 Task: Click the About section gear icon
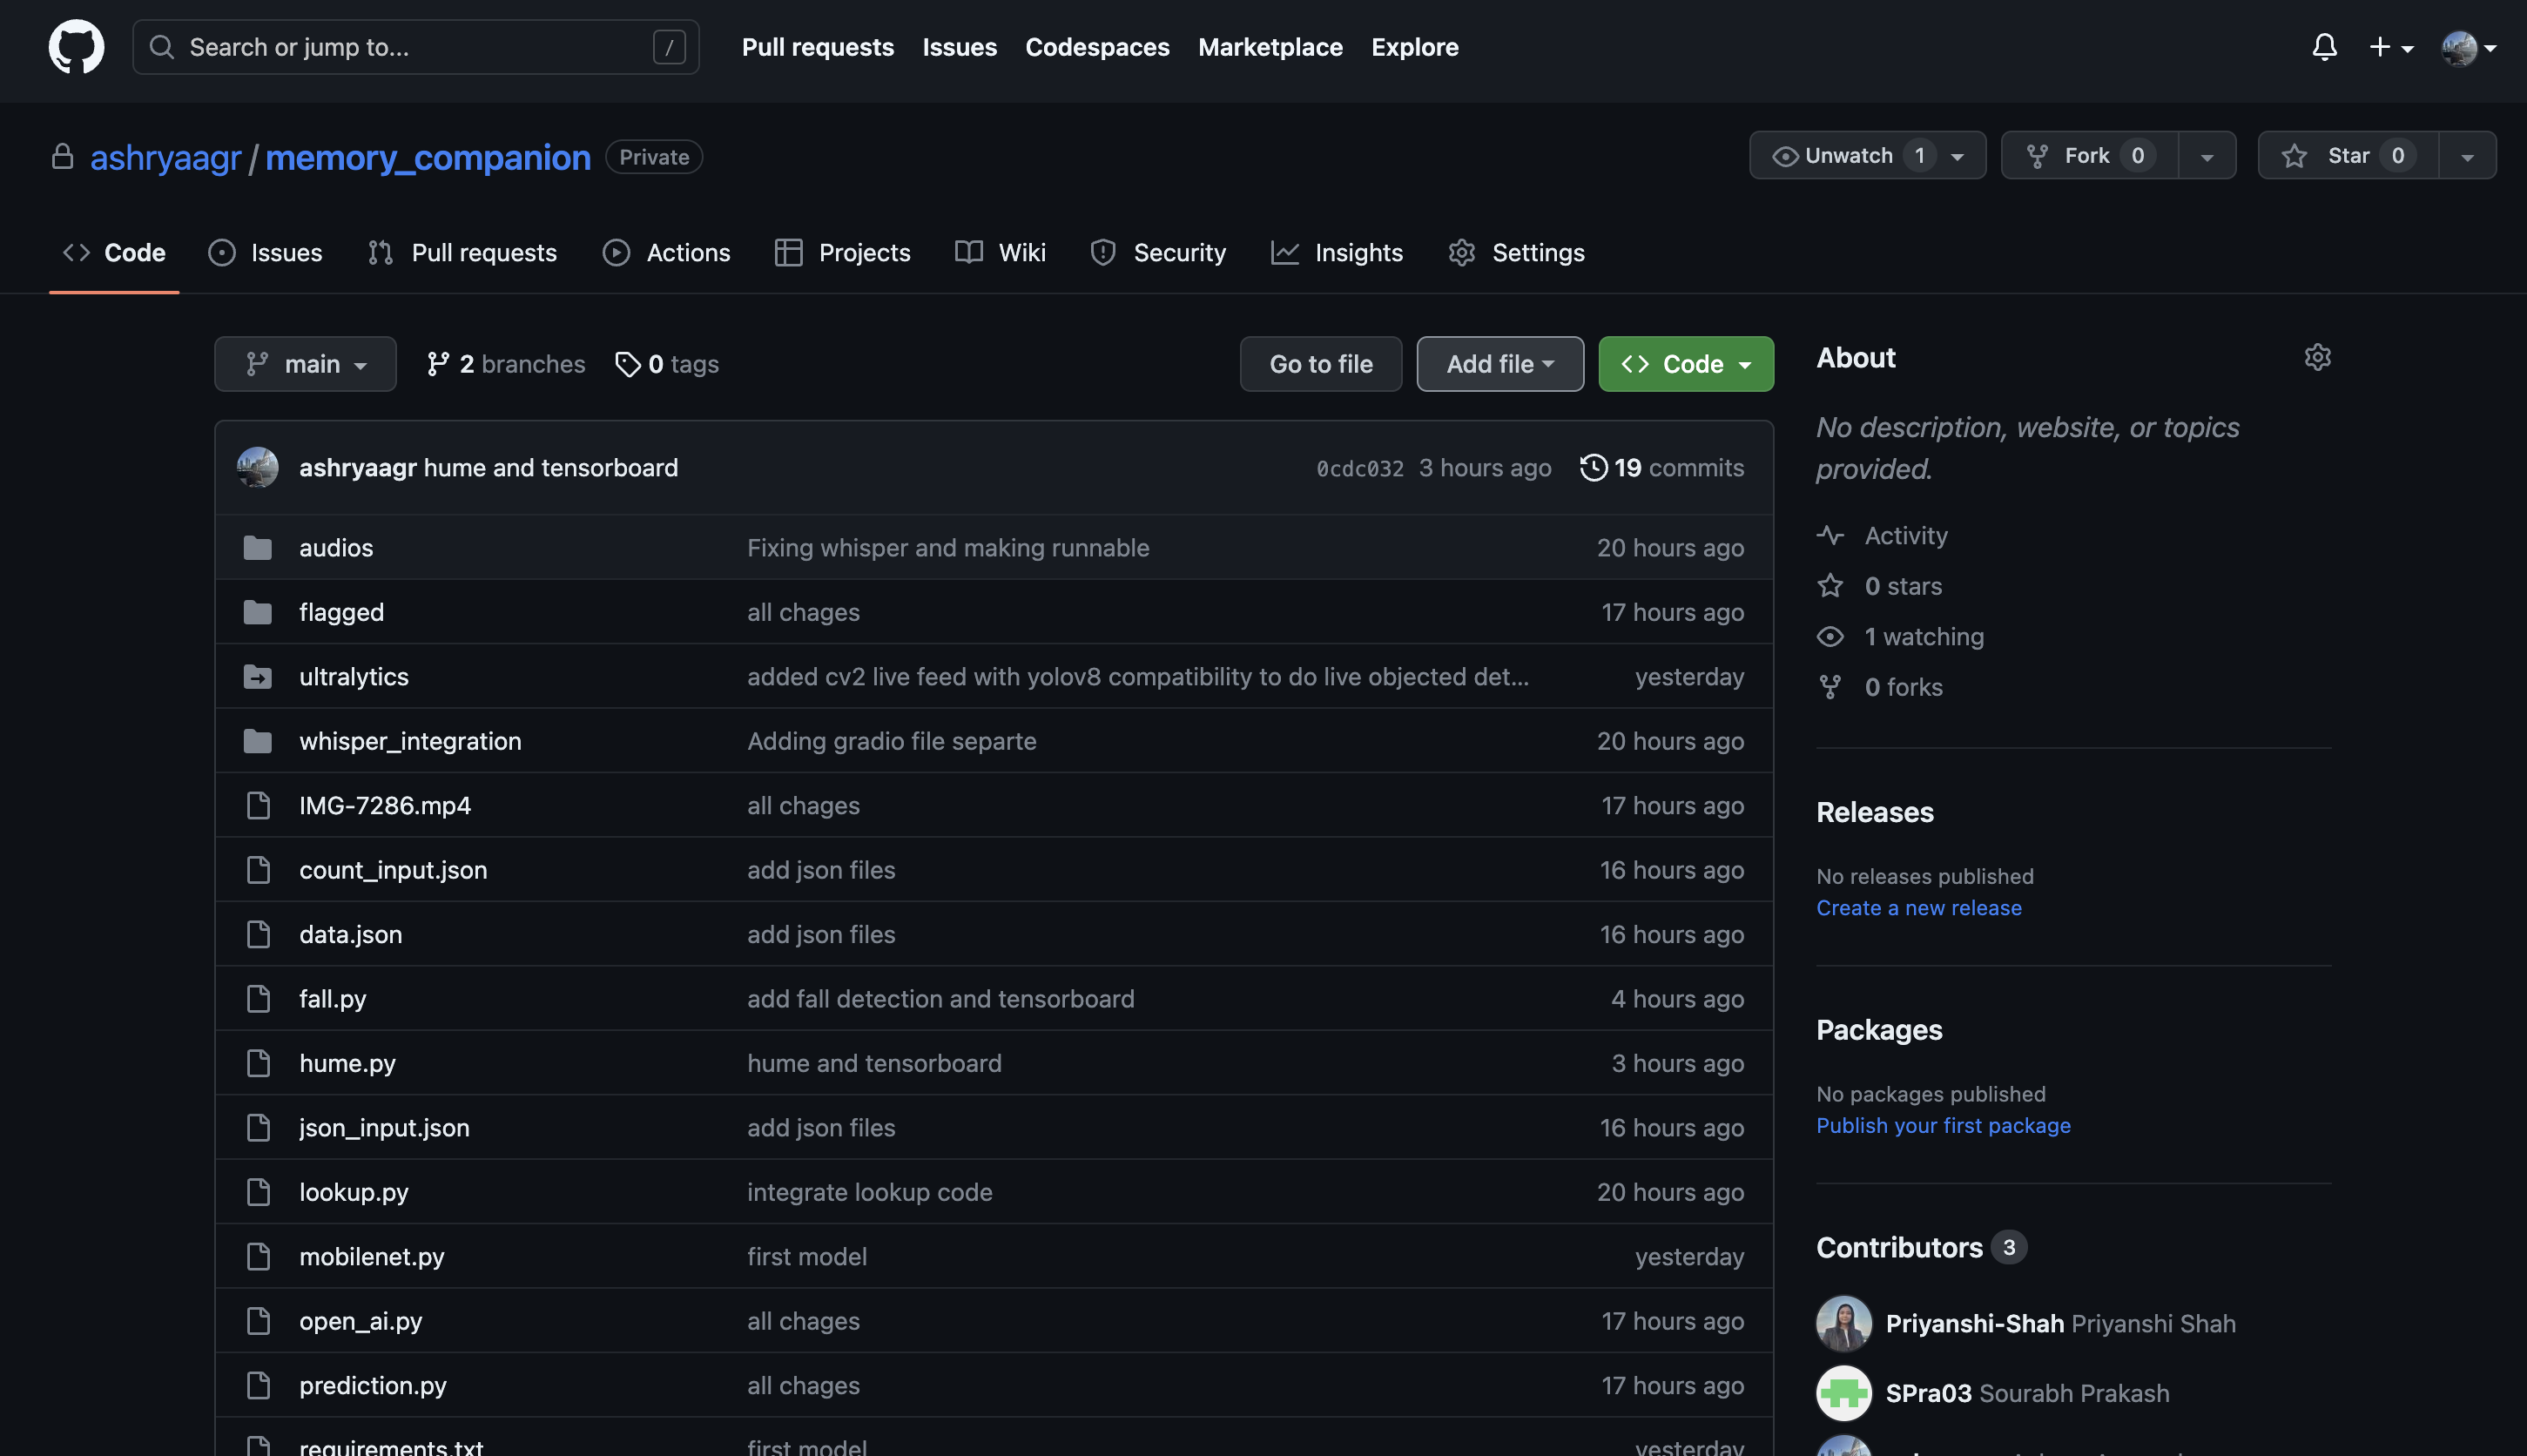[x=2317, y=357]
